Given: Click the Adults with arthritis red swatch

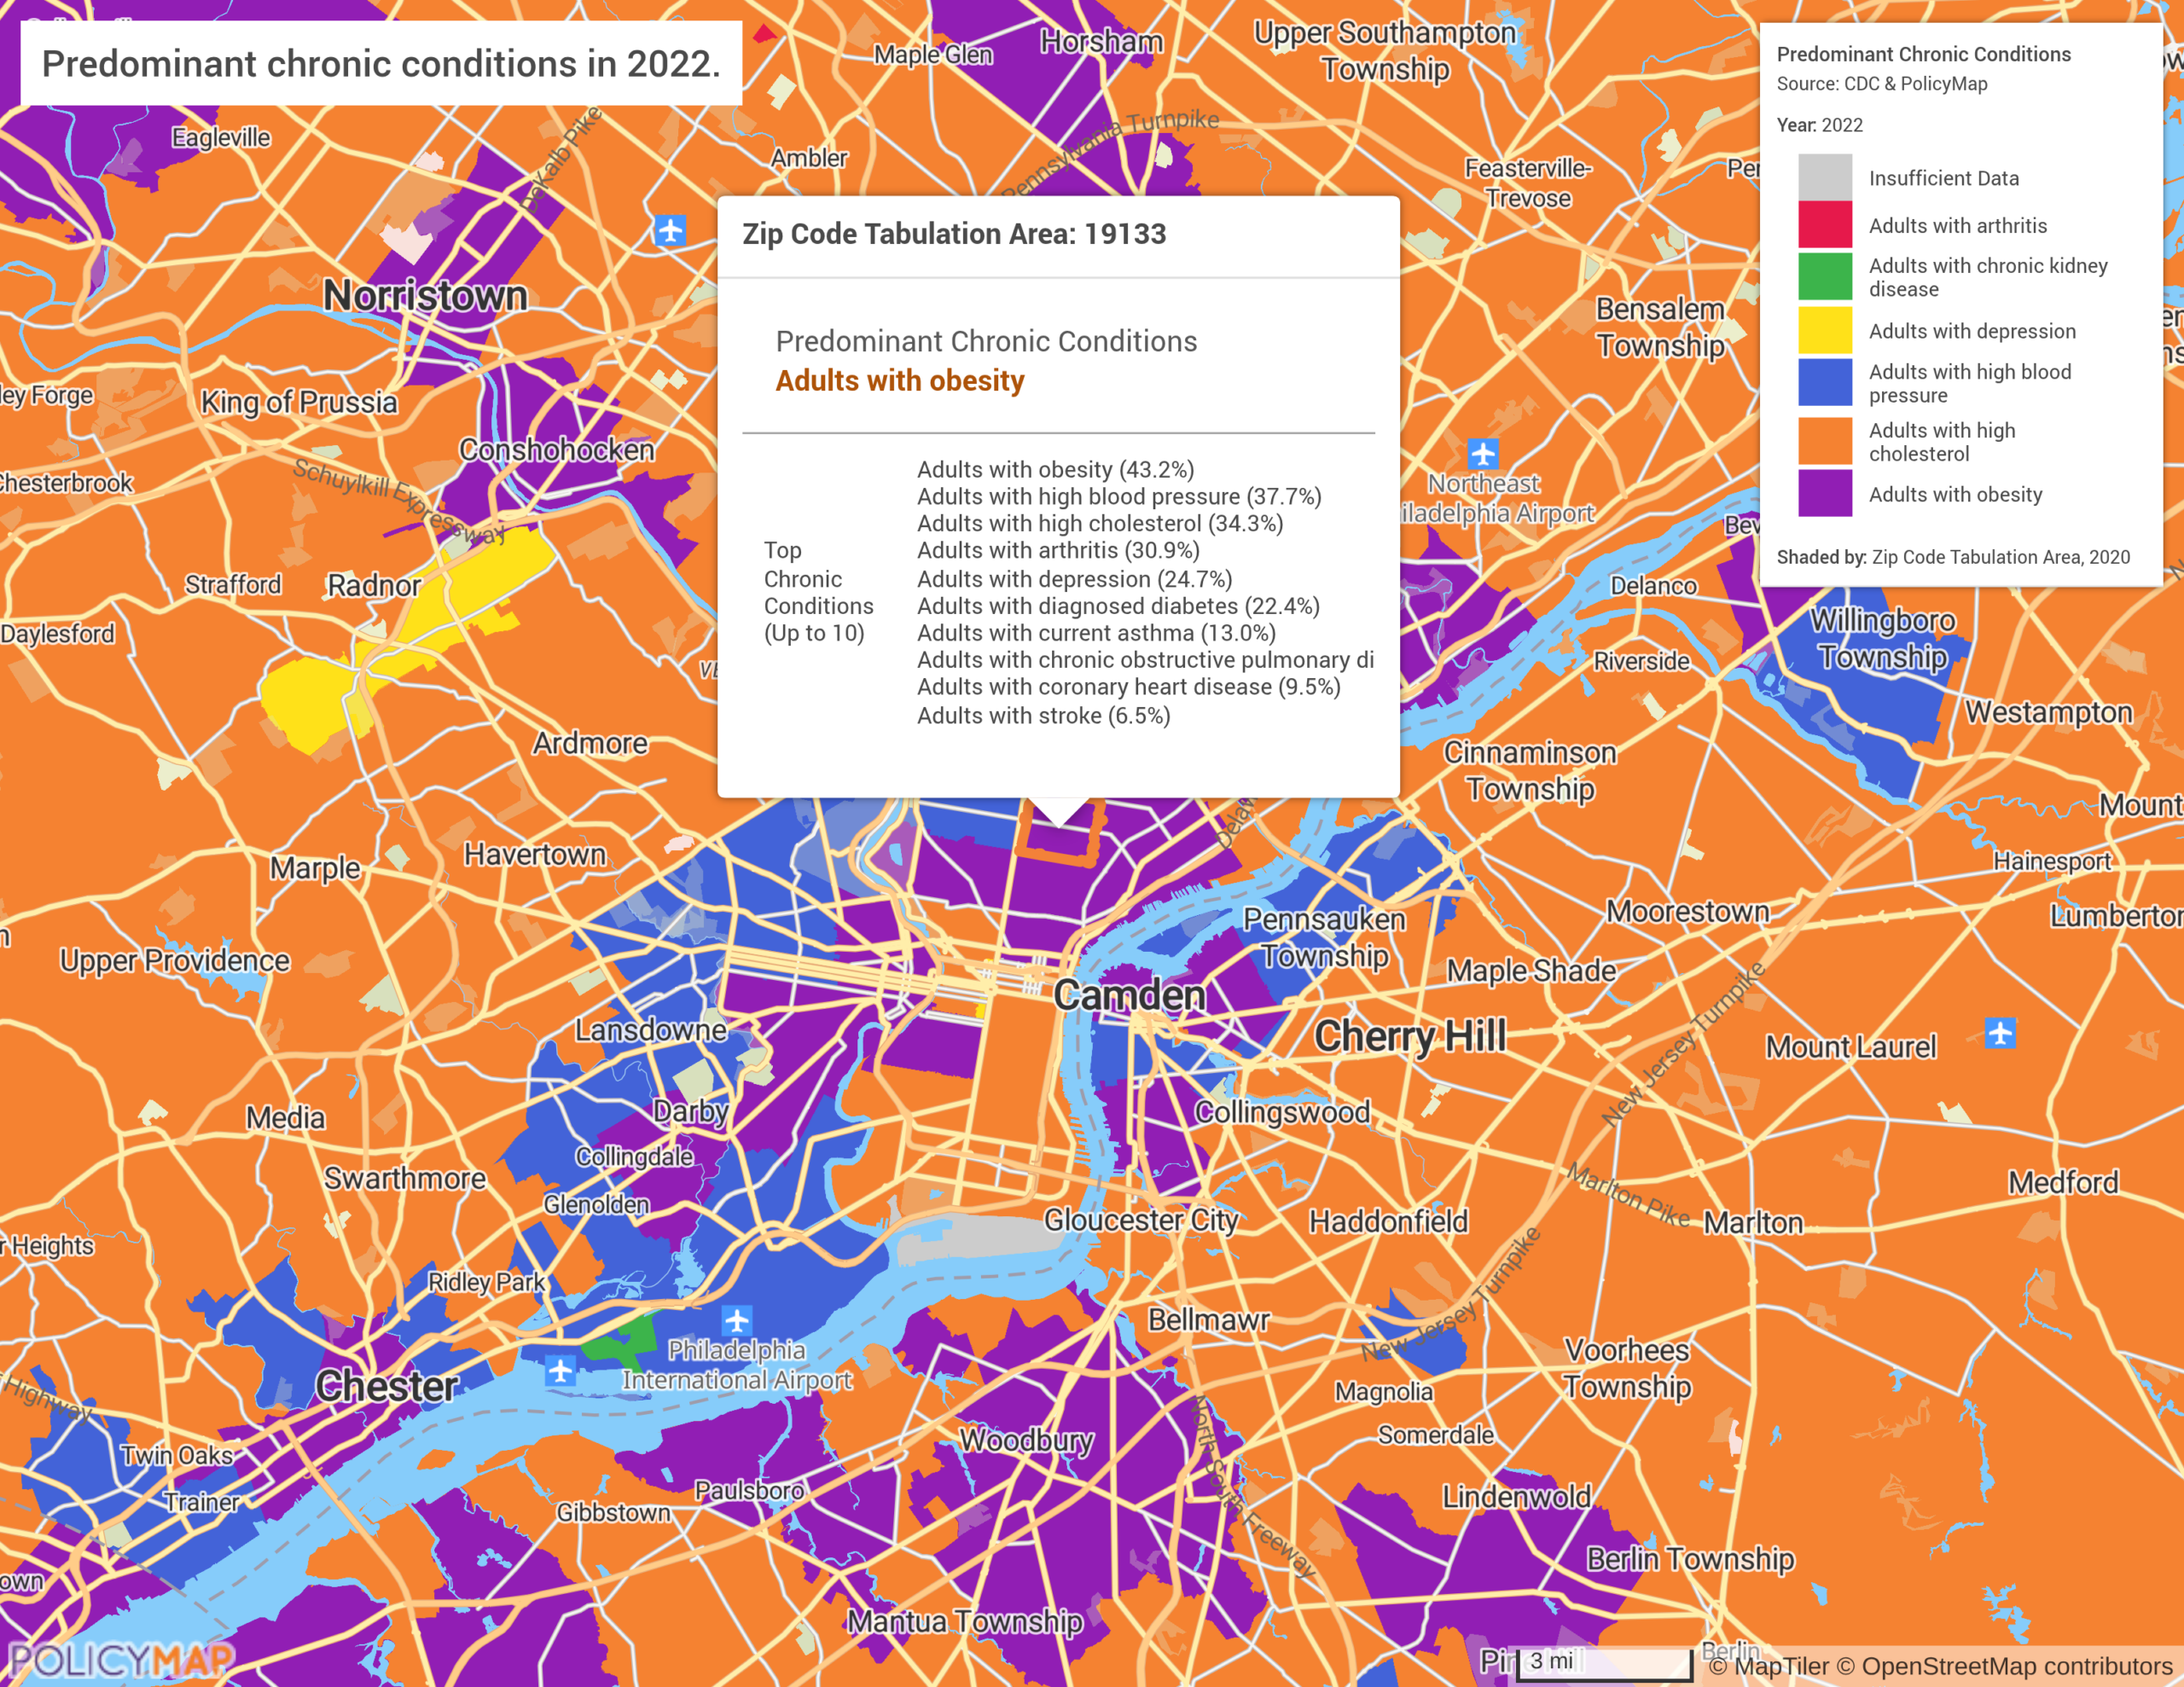Looking at the screenshot, I should [1824, 225].
